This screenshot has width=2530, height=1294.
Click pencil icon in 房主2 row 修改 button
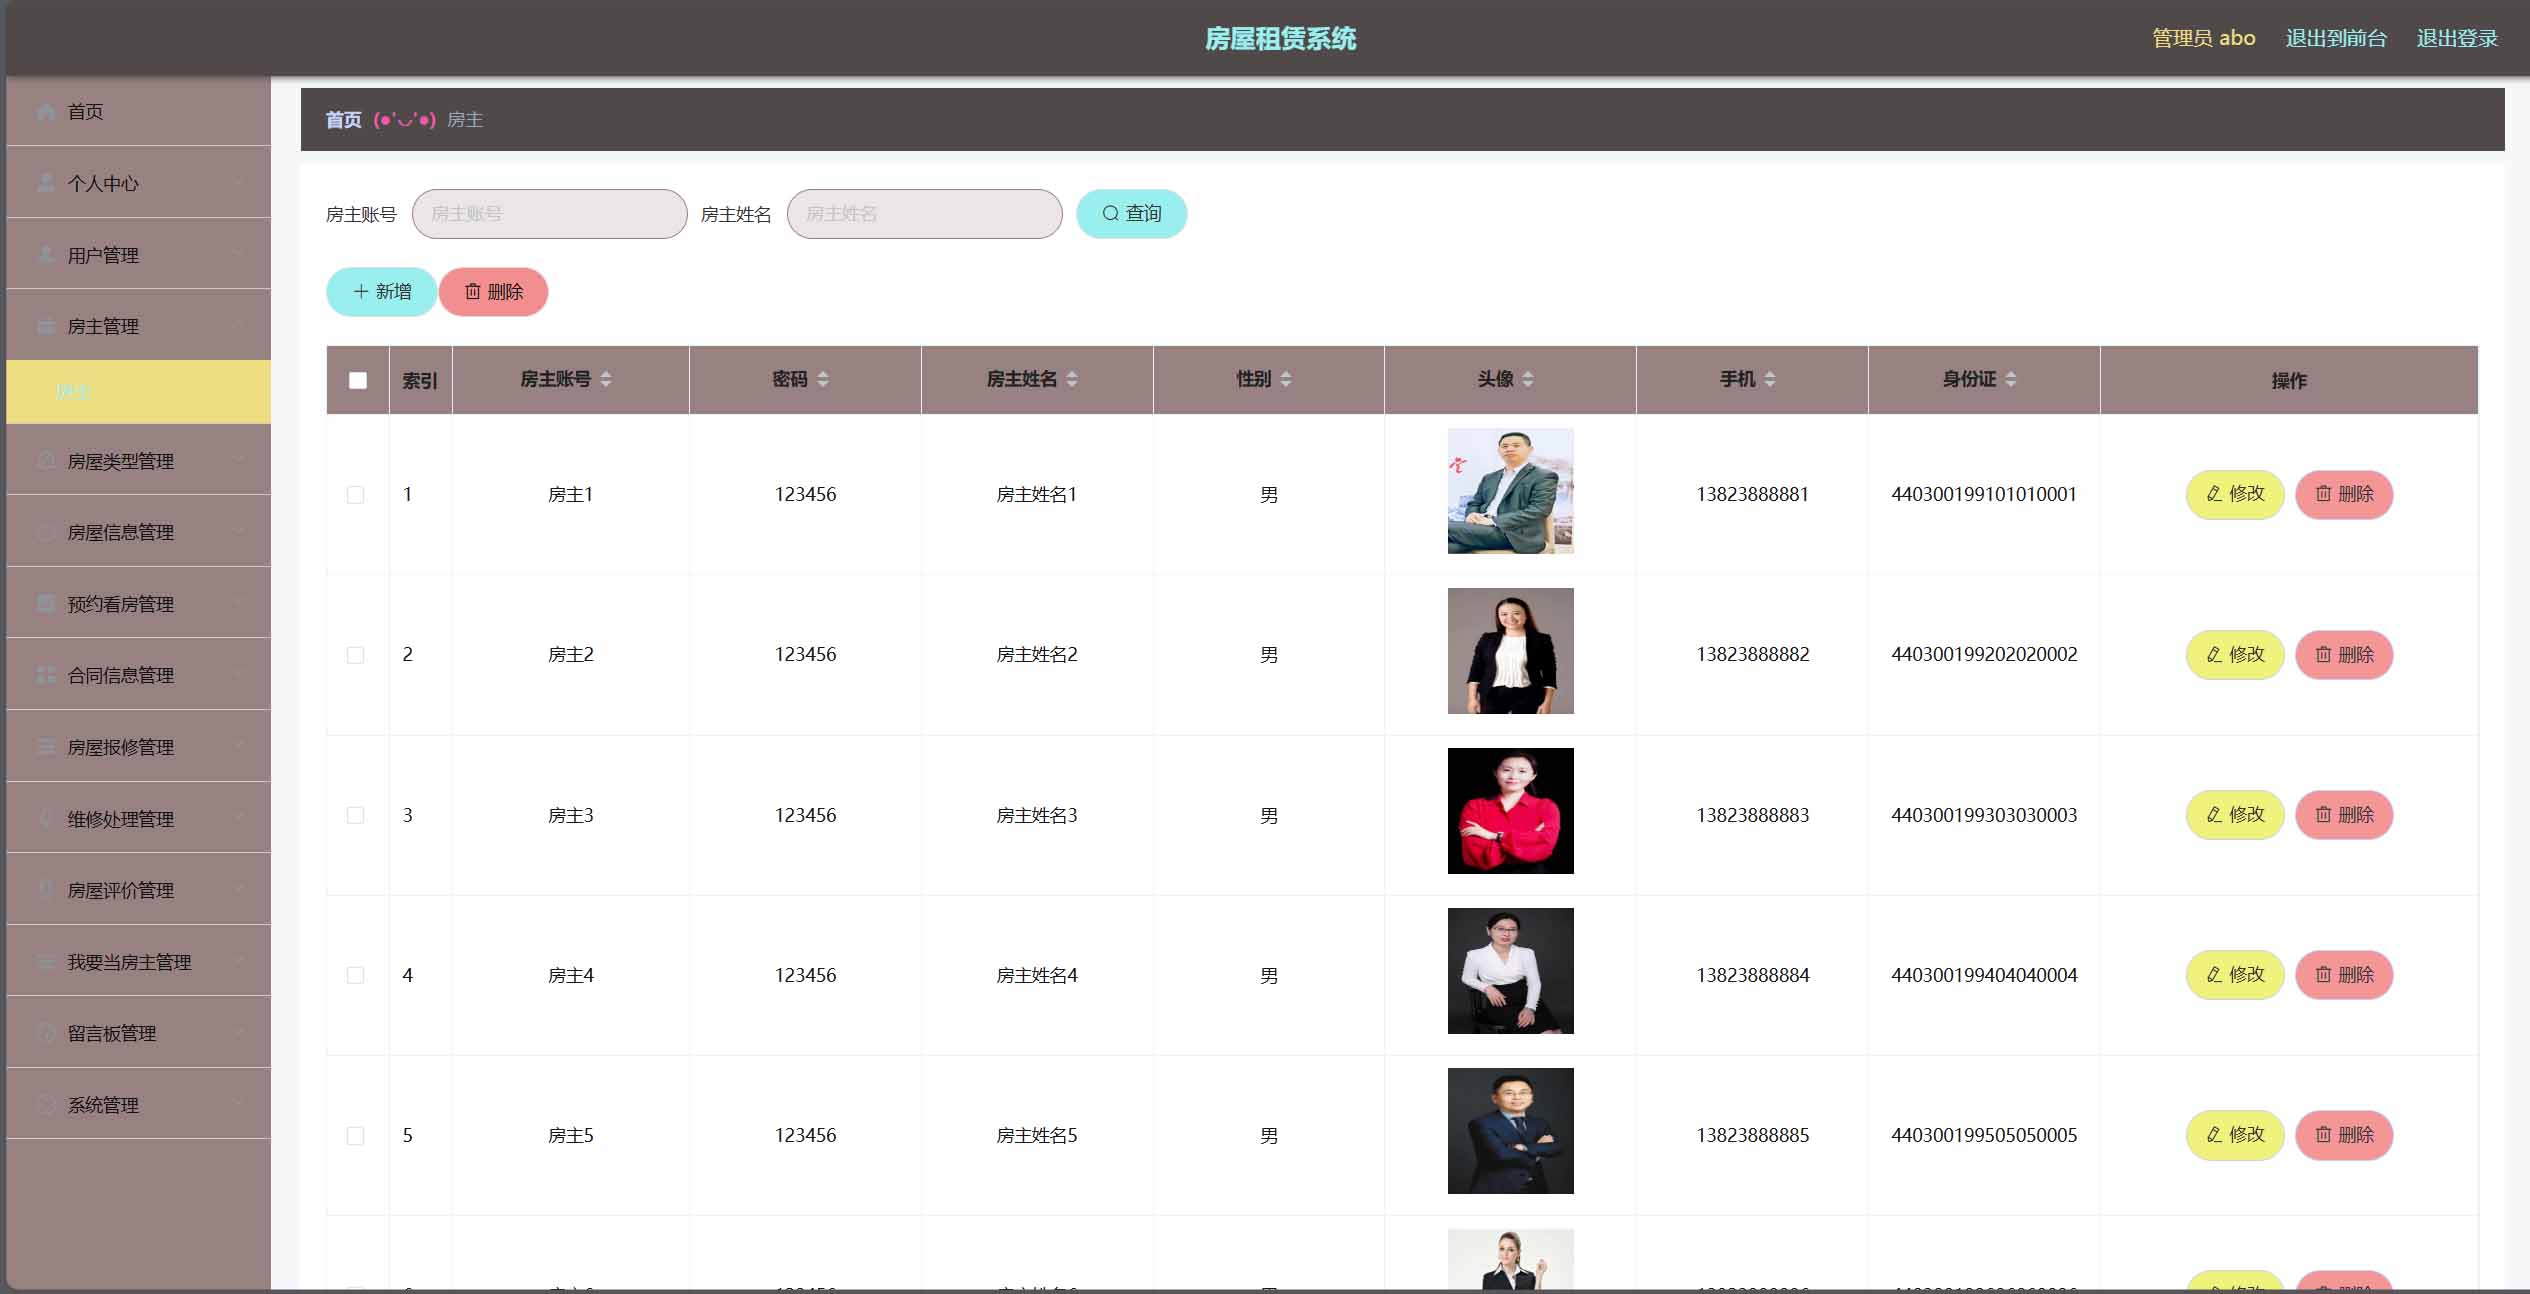[2214, 654]
